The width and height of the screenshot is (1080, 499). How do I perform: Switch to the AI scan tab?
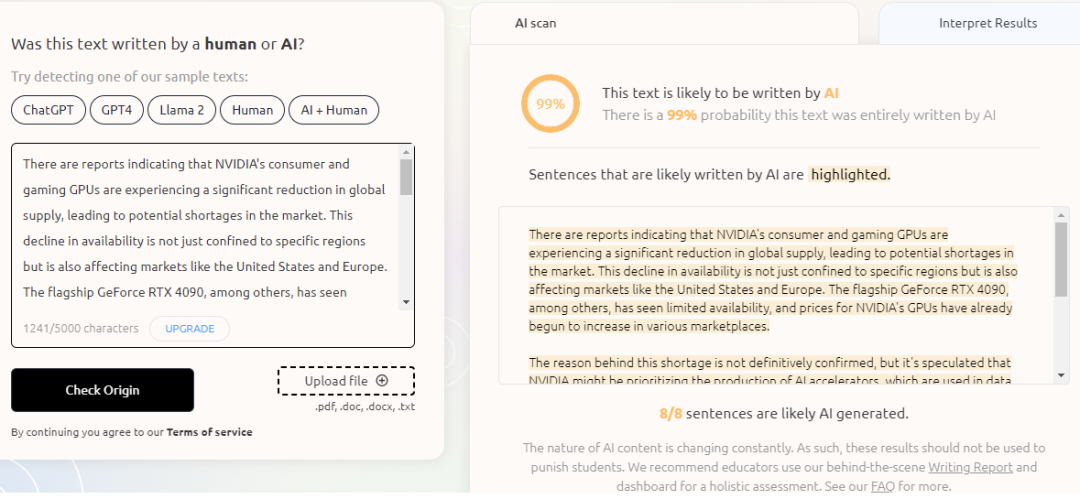click(535, 22)
